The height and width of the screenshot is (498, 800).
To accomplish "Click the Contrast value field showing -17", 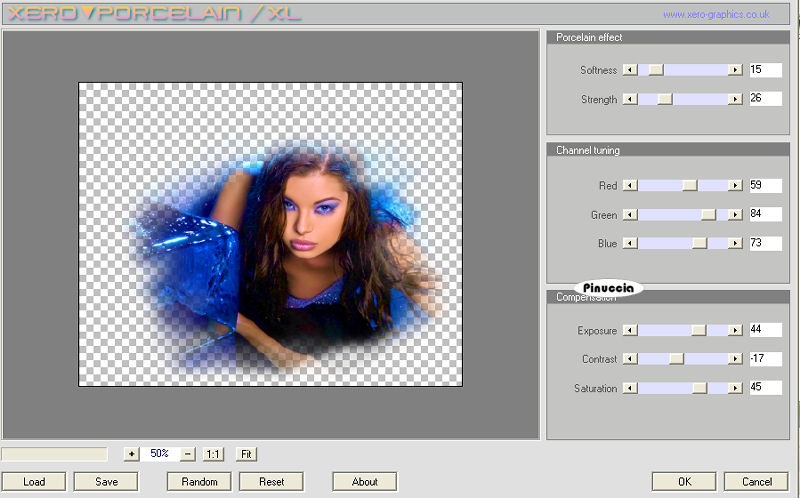I will pos(765,359).
